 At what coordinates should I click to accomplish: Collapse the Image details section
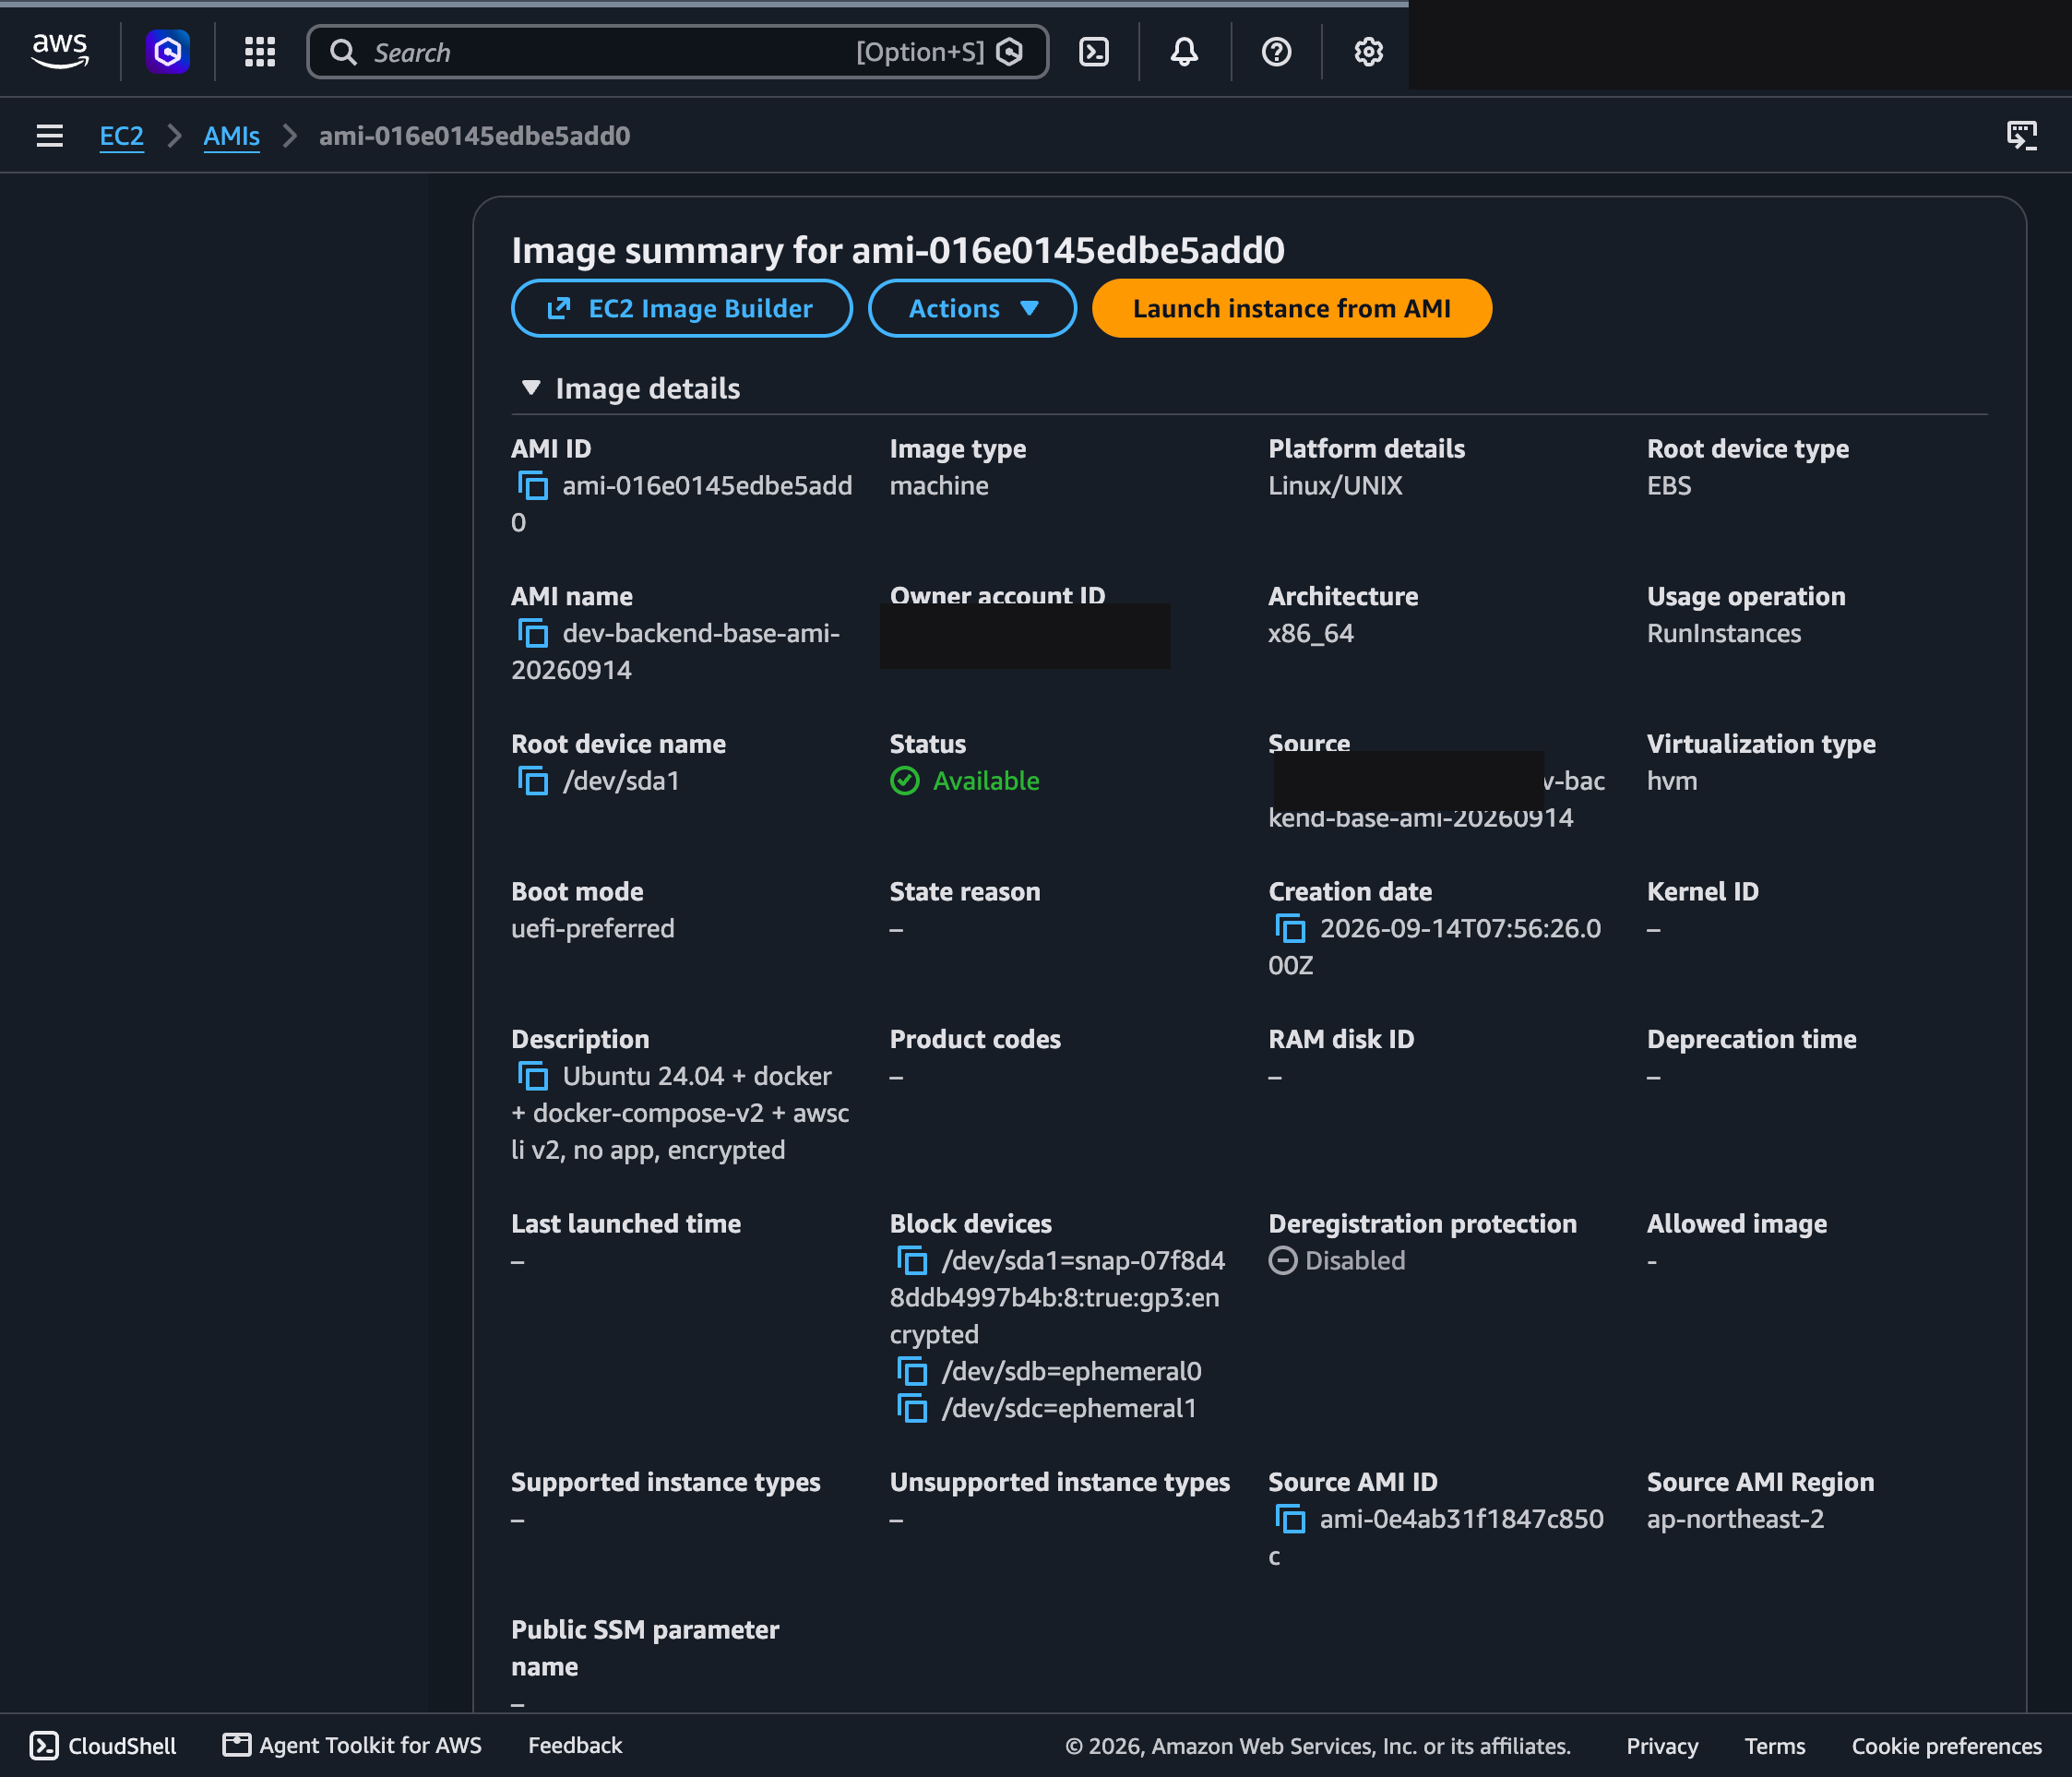(531, 388)
